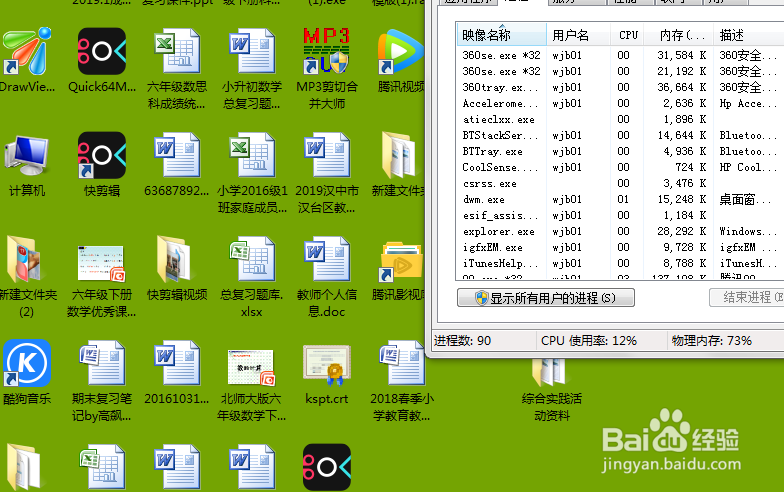Select the 酷狗音乐 shortcut

[26, 372]
